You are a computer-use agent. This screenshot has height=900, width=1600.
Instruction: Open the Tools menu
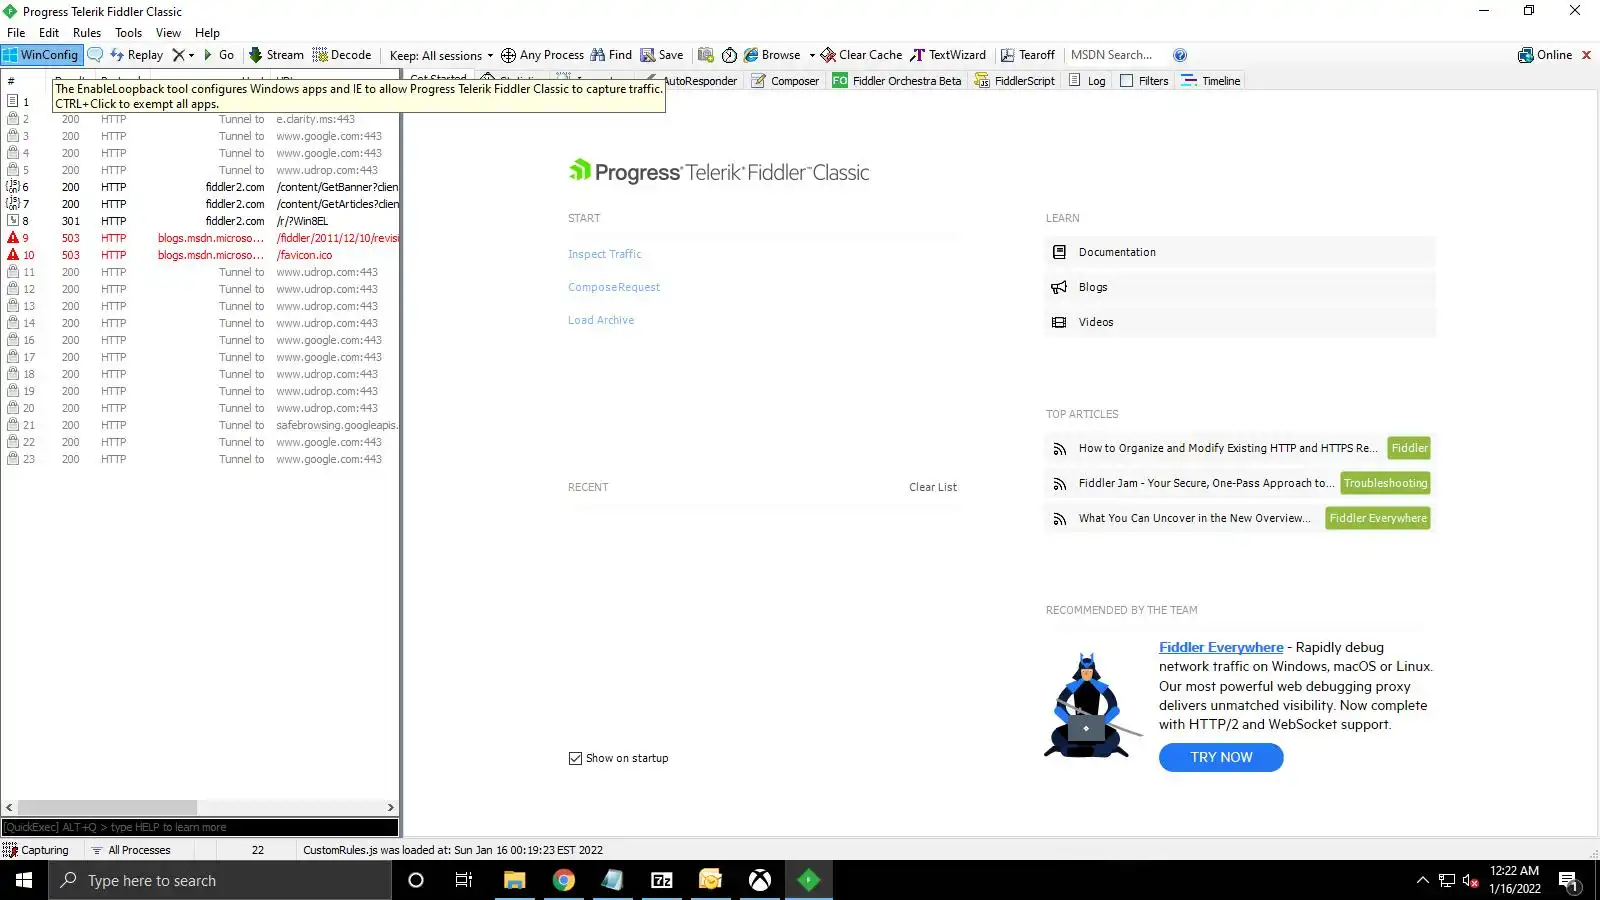(129, 33)
